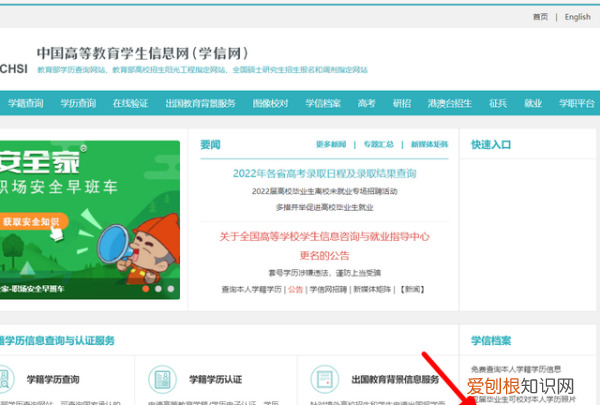The height and width of the screenshot is (405, 600).
Task: Open 新媒体矩阵 link in news header
Action: pos(429,144)
